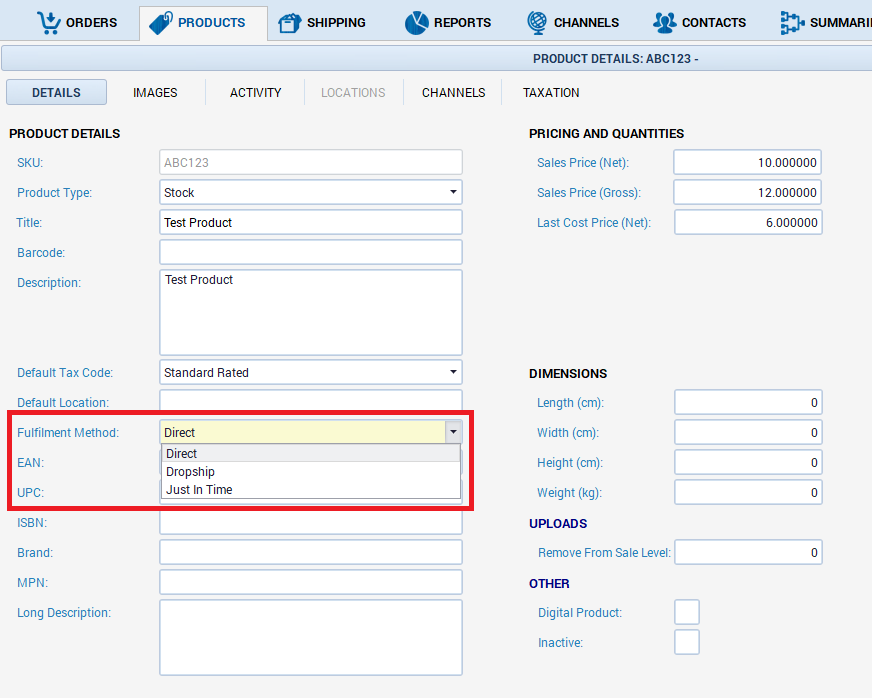Image resolution: width=872 pixels, height=698 pixels.
Task: Select the Locations tab
Action: pyautogui.click(x=353, y=92)
